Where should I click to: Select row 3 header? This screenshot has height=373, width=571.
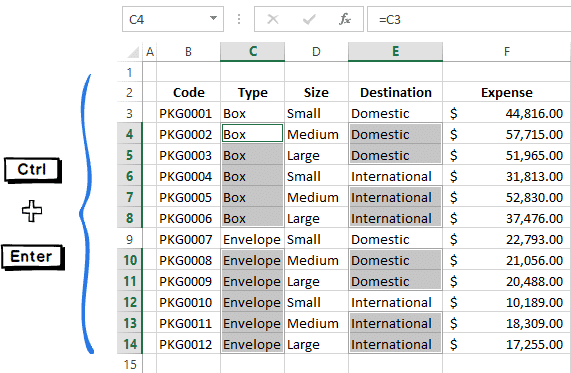click(130, 113)
